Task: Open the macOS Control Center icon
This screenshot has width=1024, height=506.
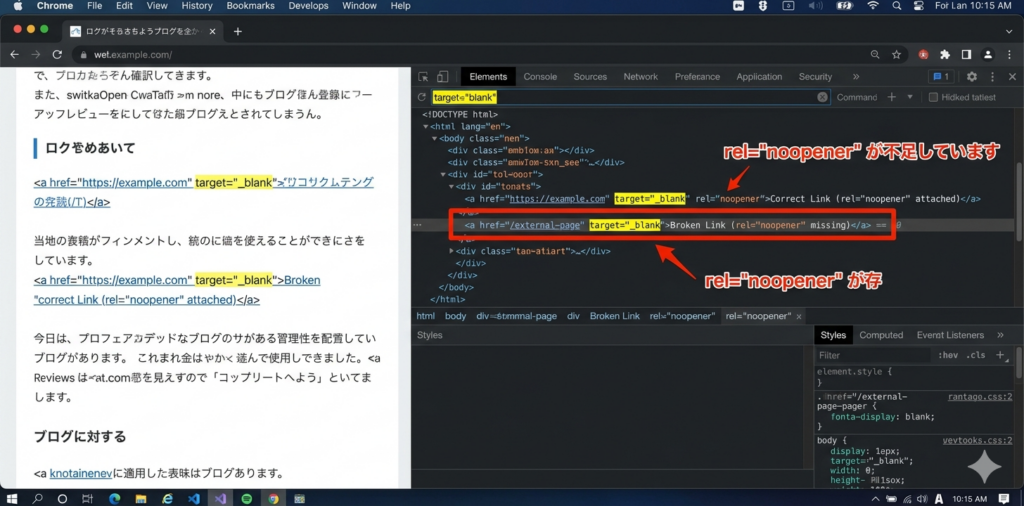Action: [920, 6]
